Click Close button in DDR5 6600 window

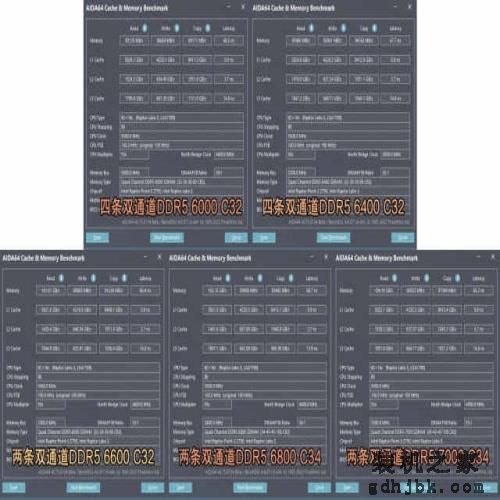153,488
